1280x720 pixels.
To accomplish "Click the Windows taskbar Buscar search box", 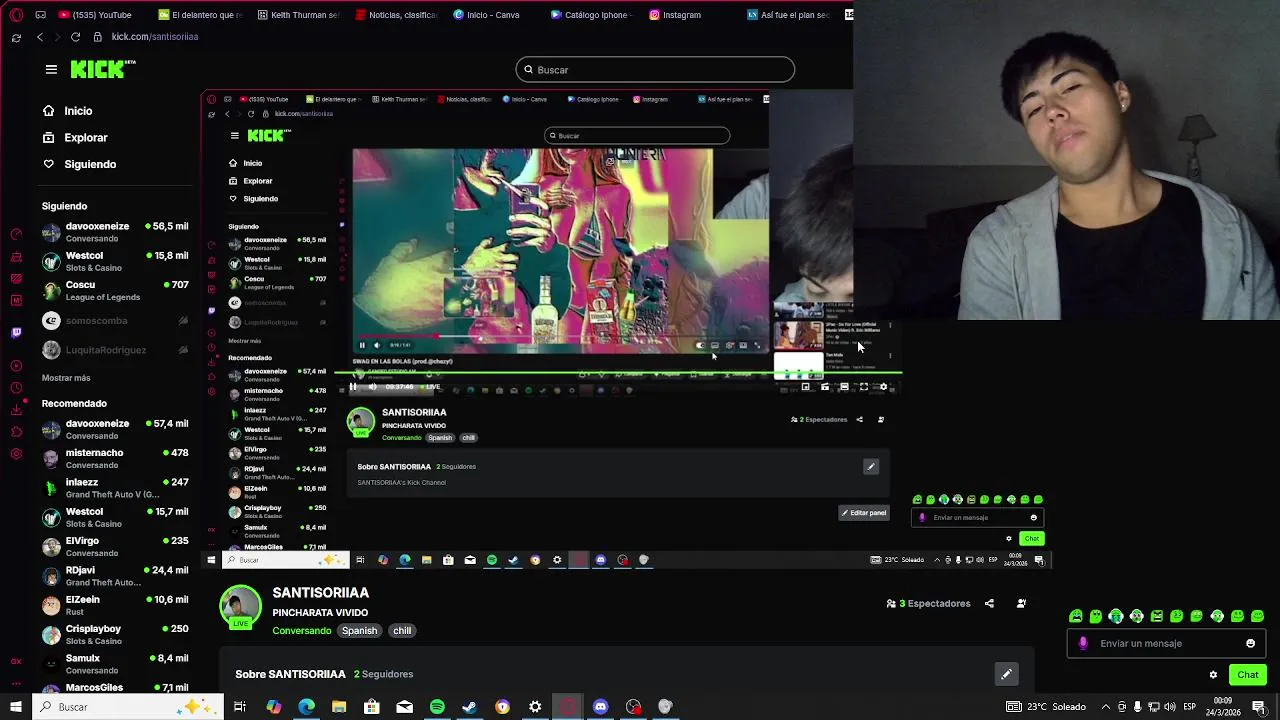I will (x=128, y=707).
